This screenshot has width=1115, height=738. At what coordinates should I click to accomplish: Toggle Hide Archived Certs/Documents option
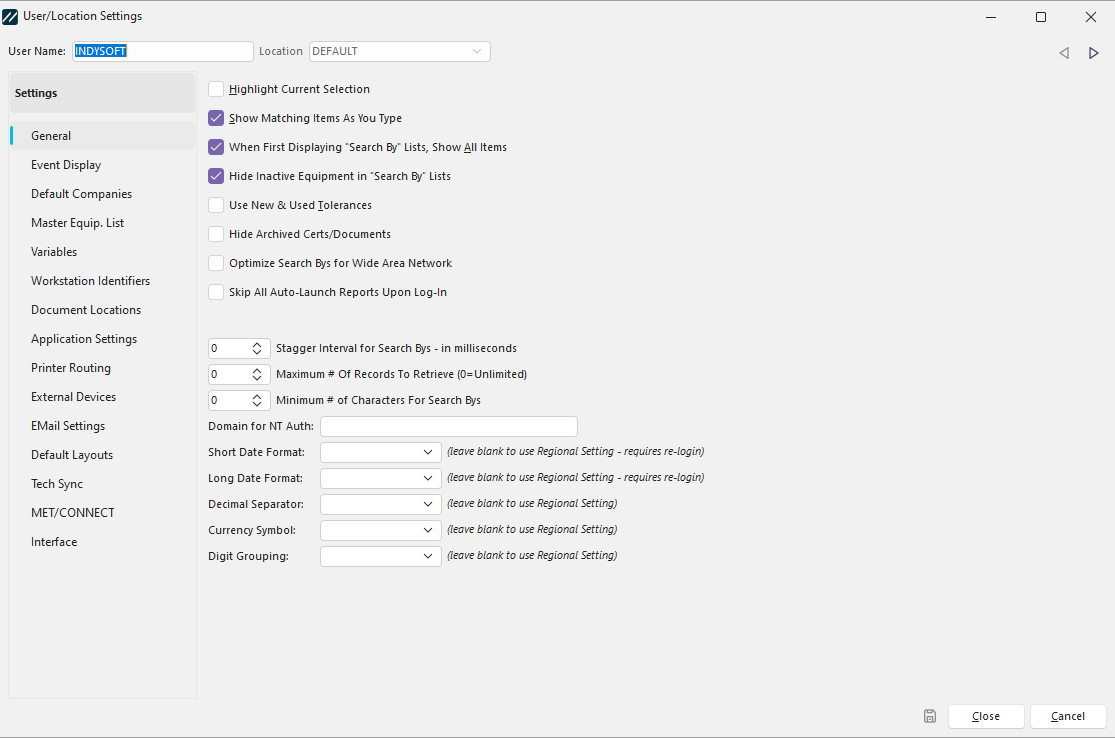[x=216, y=234]
